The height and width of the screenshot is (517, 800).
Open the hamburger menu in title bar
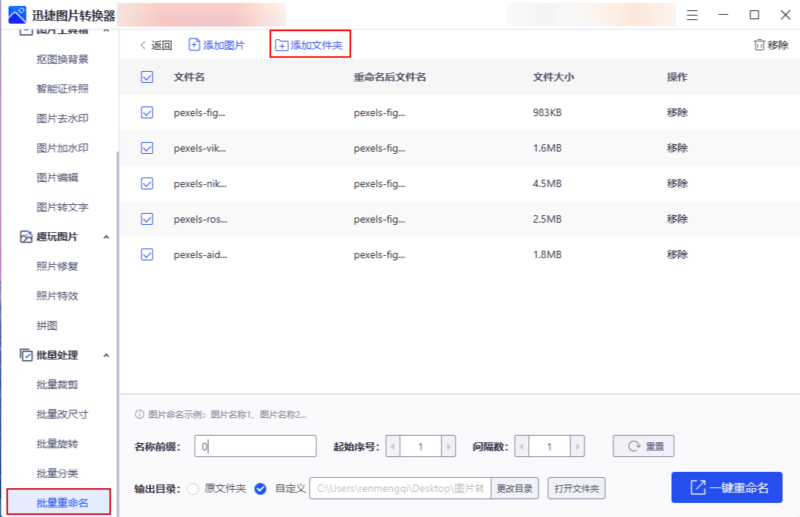(x=692, y=15)
